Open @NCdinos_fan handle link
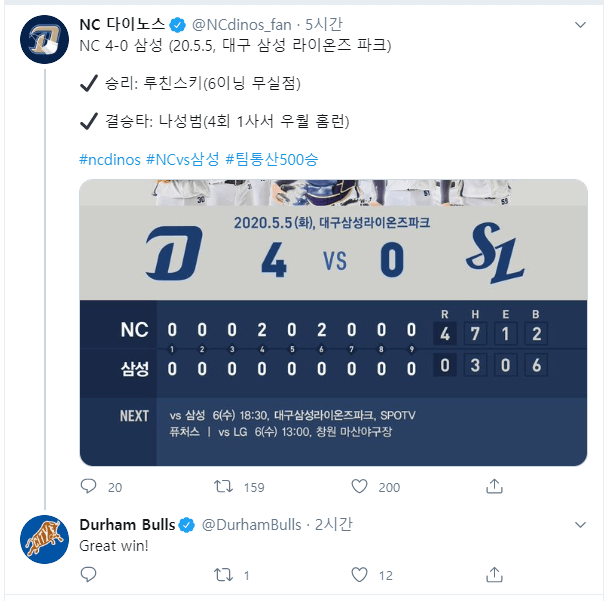Viewport: 610px width, 601px height. (x=242, y=25)
